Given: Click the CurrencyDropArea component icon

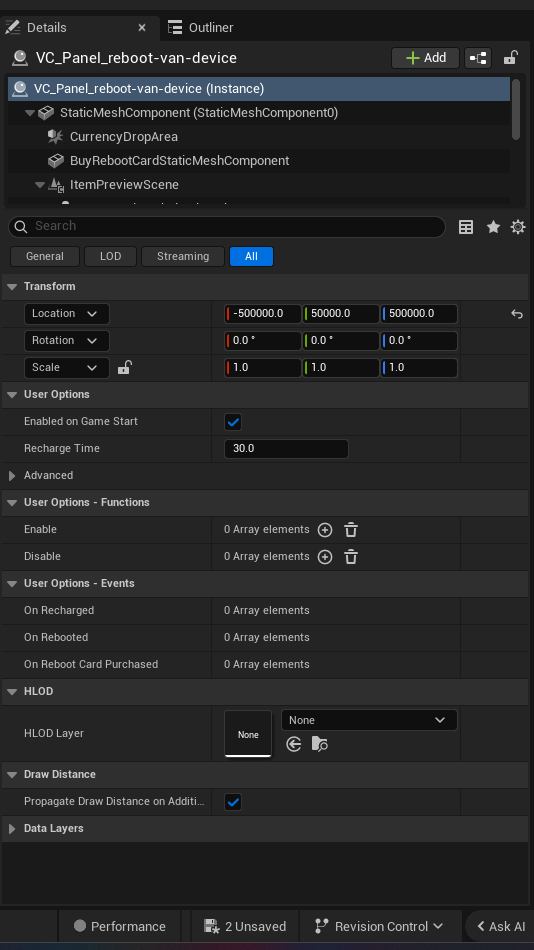Looking at the screenshot, I should click(x=55, y=137).
